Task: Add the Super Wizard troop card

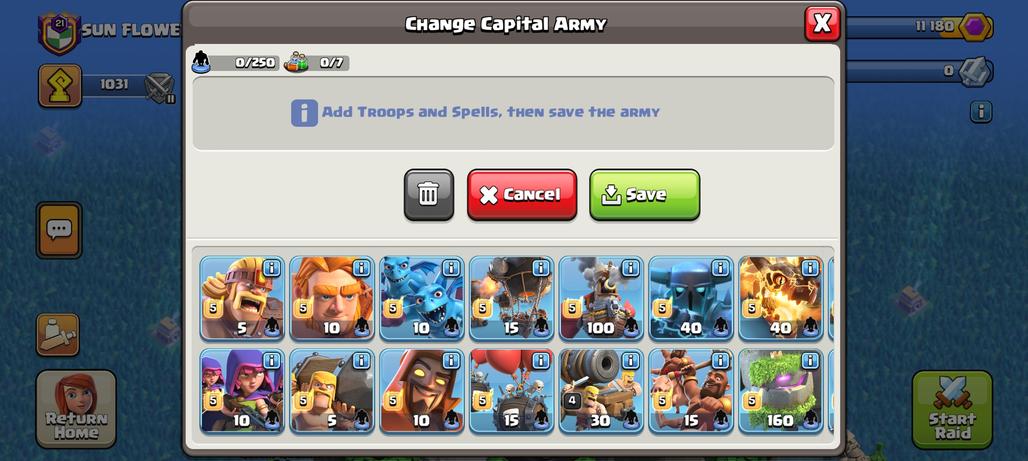Action: [x=422, y=391]
